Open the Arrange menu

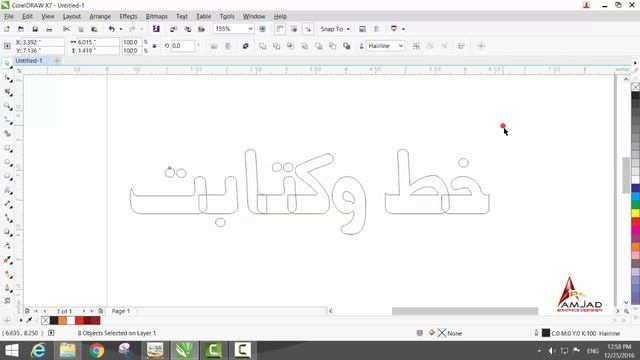click(100, 16)
